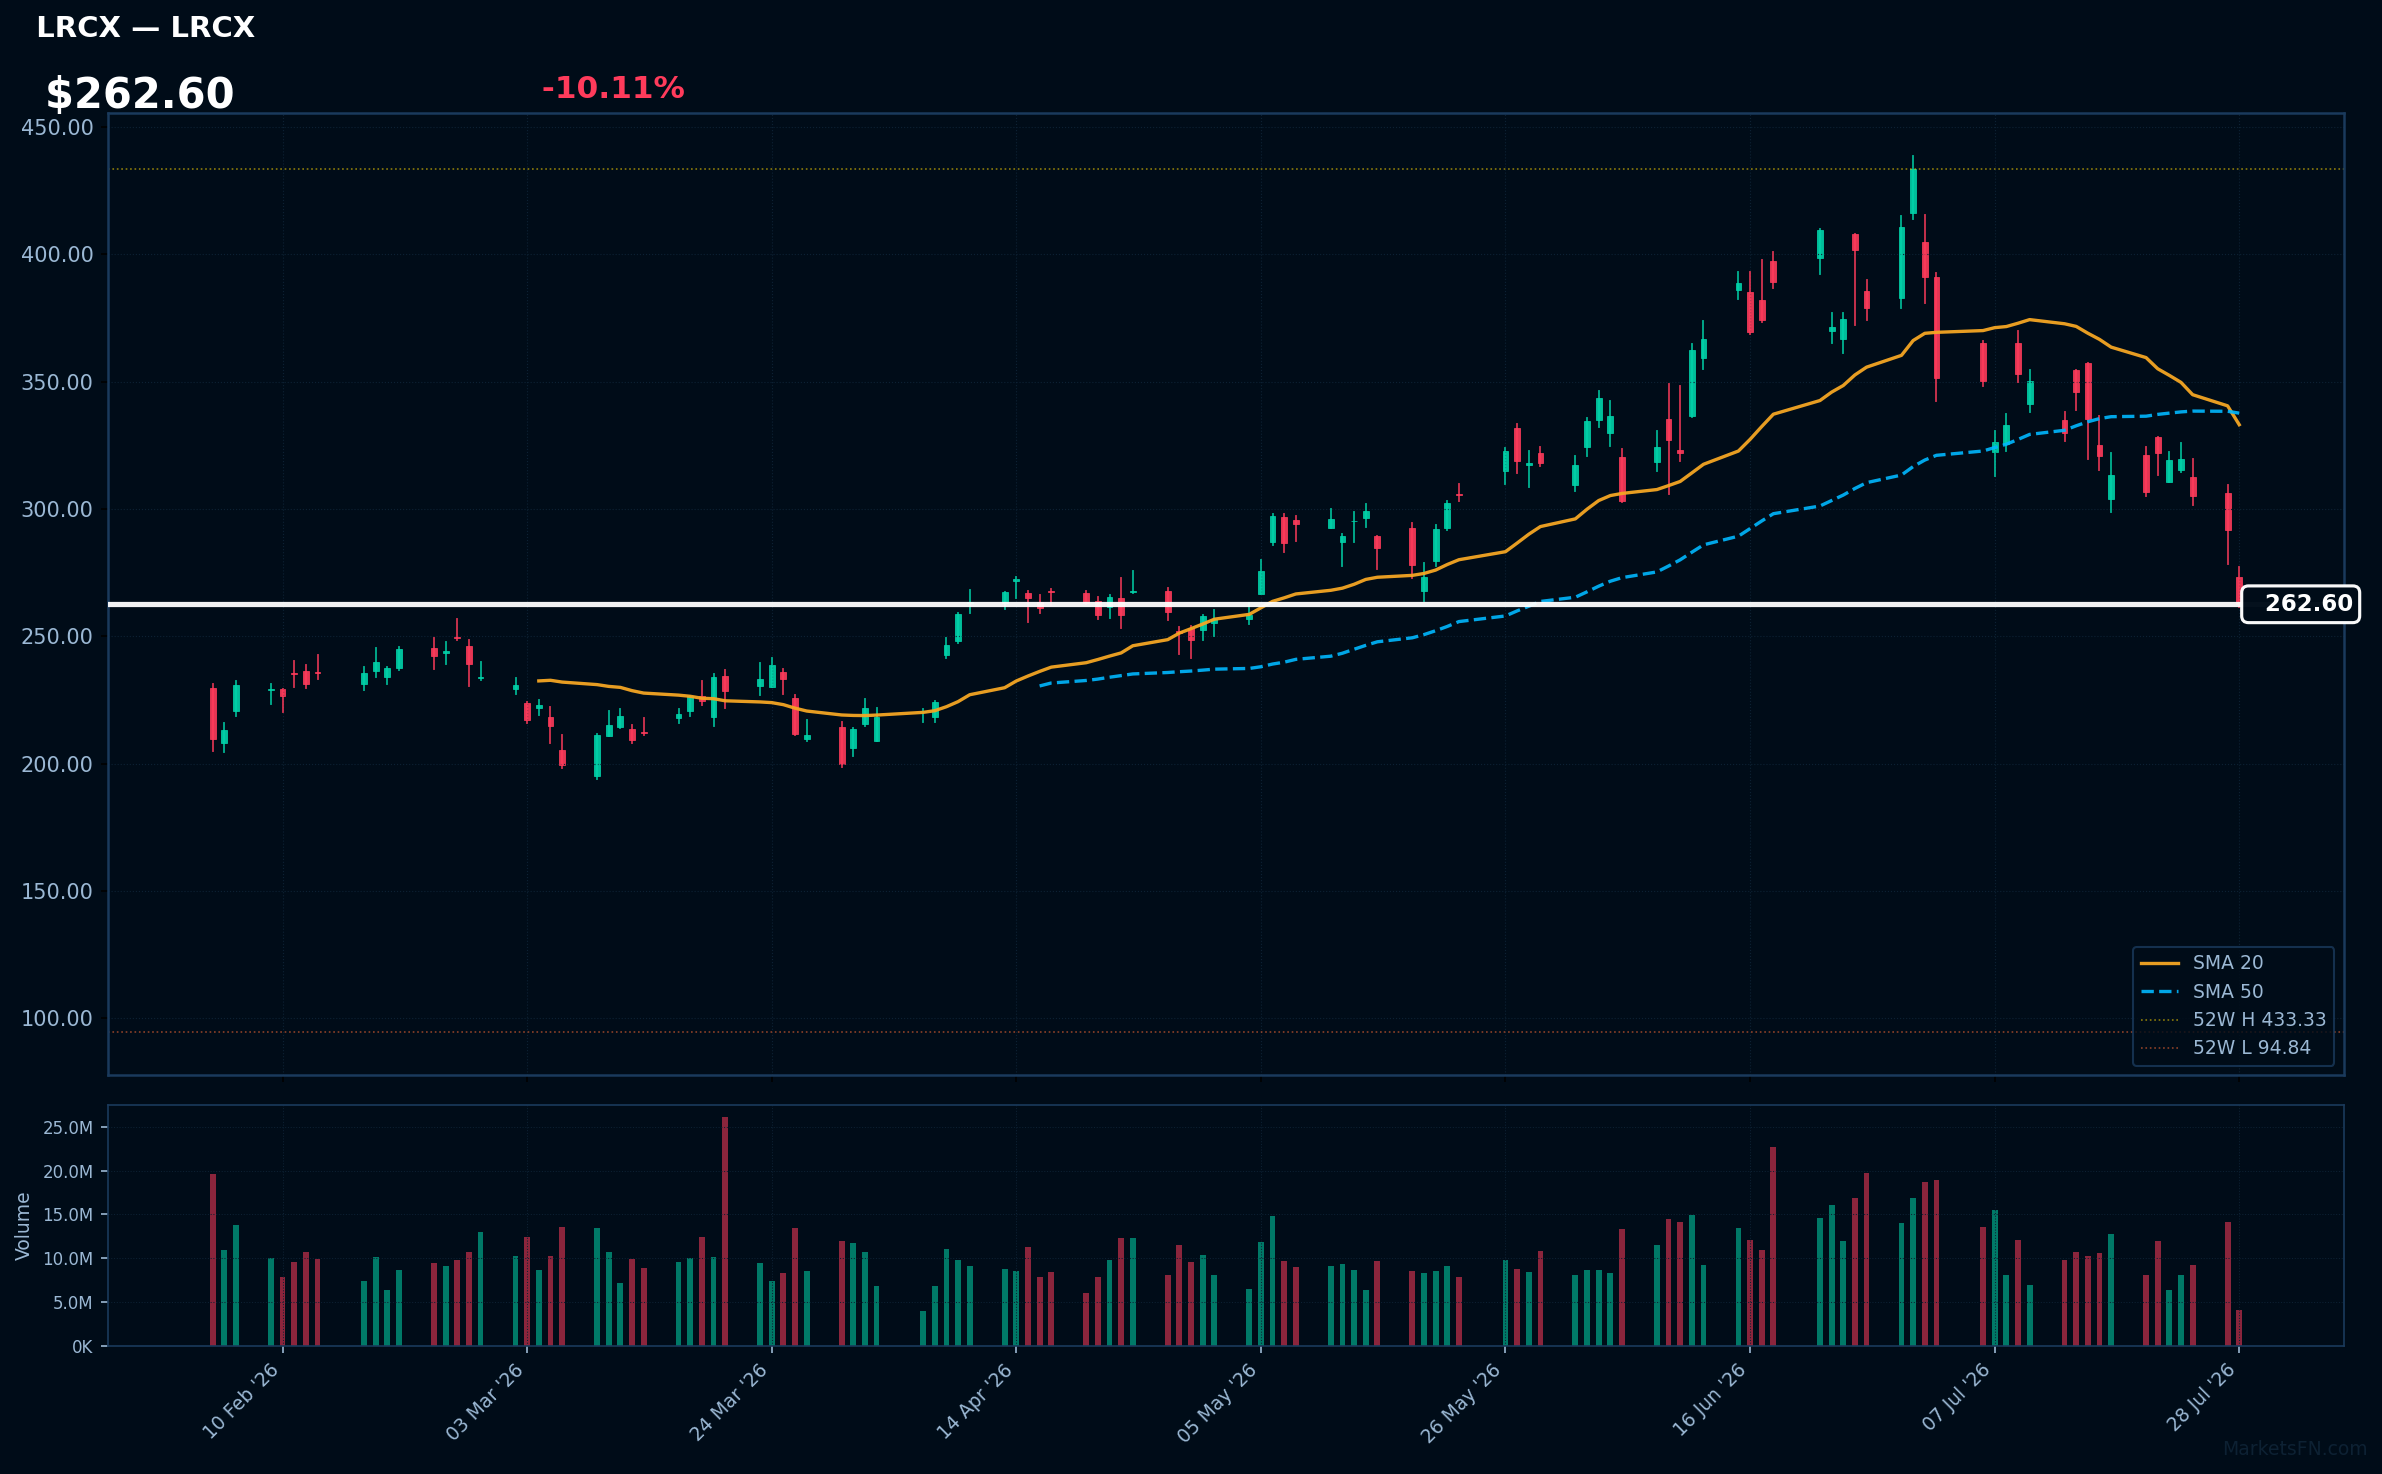2382x1474 pixels.
Task: Click the 24 Mar '26 date label
Action: click(x=729, y=1401)
